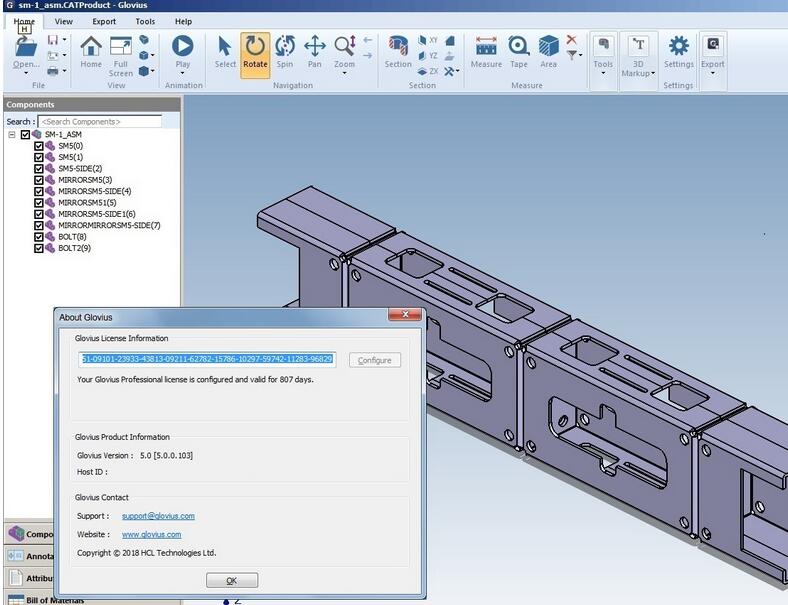
Task: Open the Export ribbon tab
Action: 104,22
